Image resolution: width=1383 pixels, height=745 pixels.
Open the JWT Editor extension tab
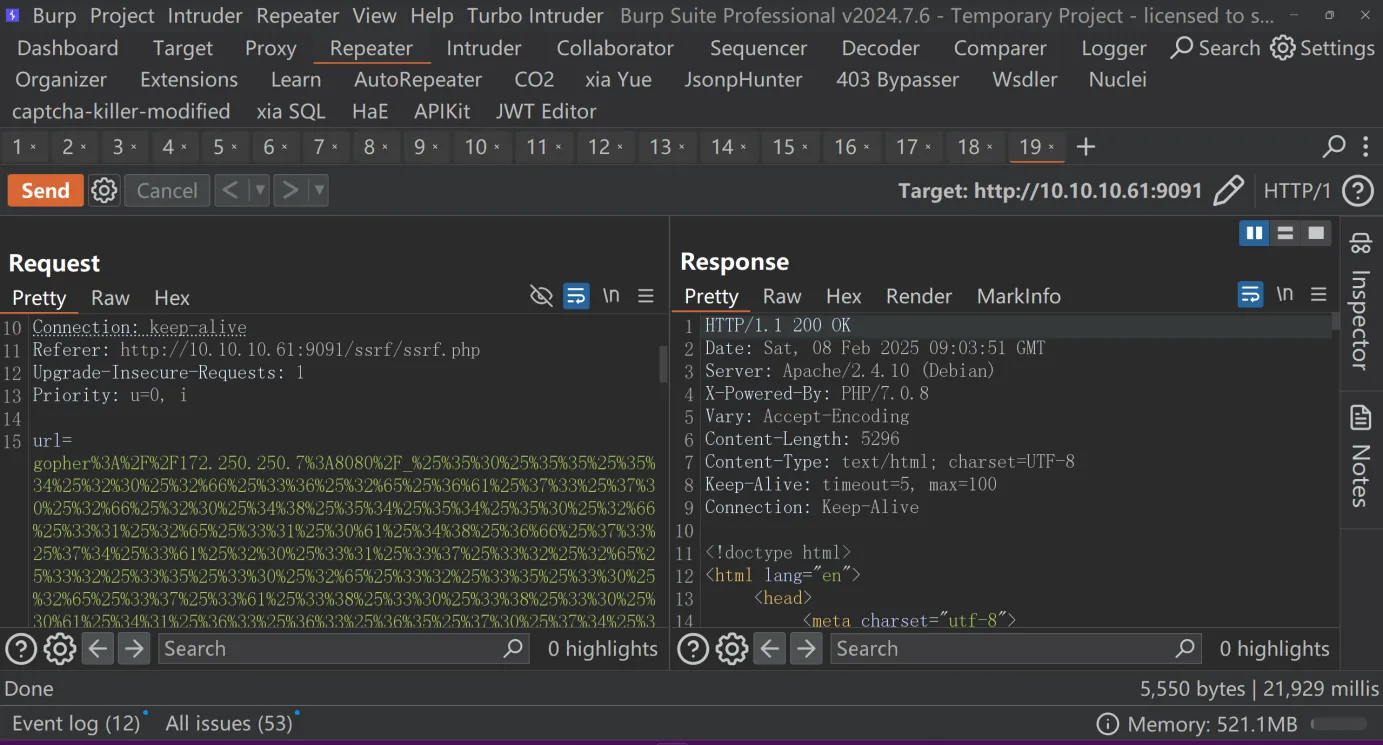tap(546, 111)
